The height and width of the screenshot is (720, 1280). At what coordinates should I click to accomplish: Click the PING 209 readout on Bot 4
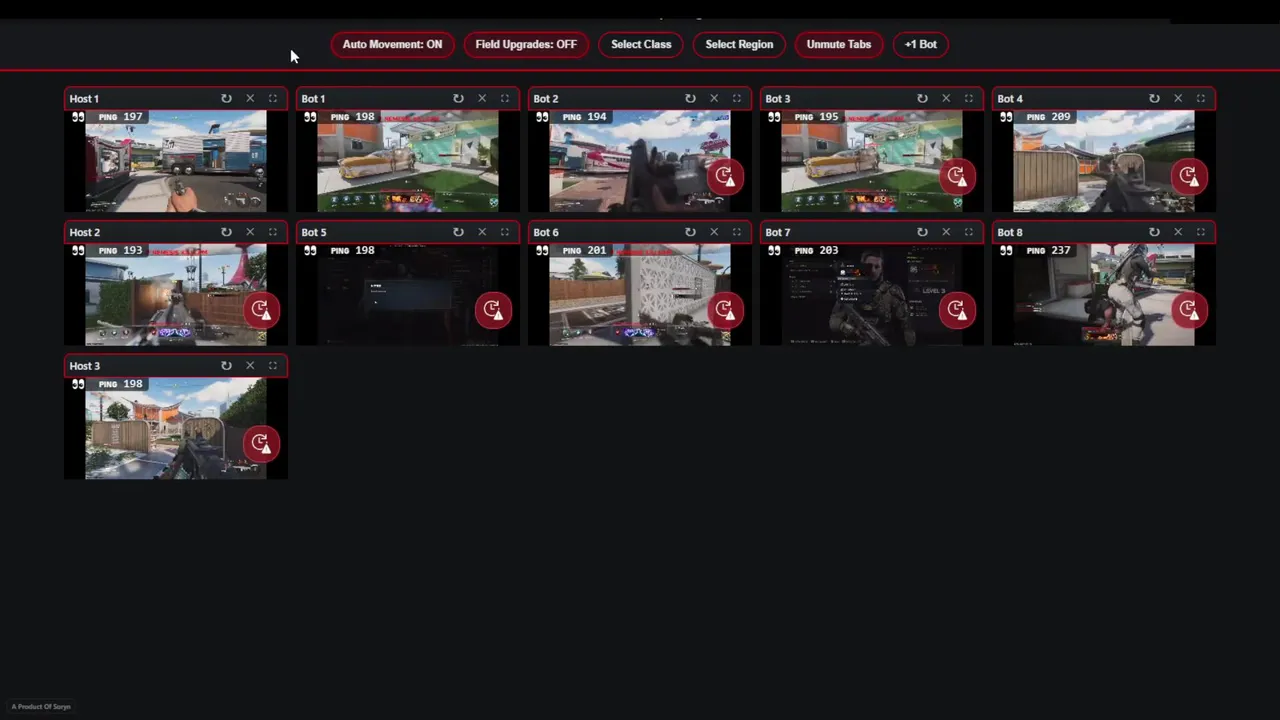click(1048, 117)
